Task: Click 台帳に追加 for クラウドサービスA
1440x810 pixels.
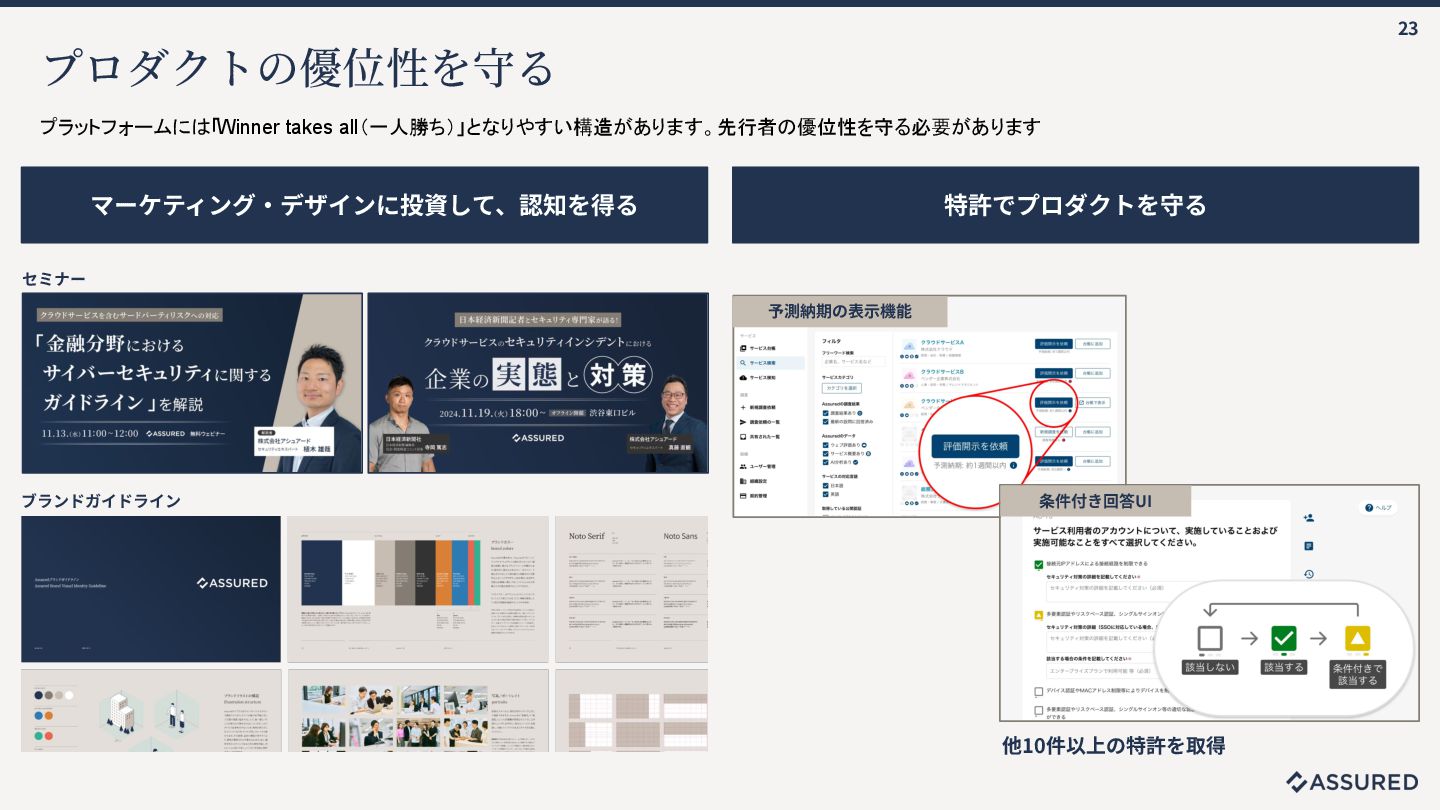Action: pos(1093,344)
